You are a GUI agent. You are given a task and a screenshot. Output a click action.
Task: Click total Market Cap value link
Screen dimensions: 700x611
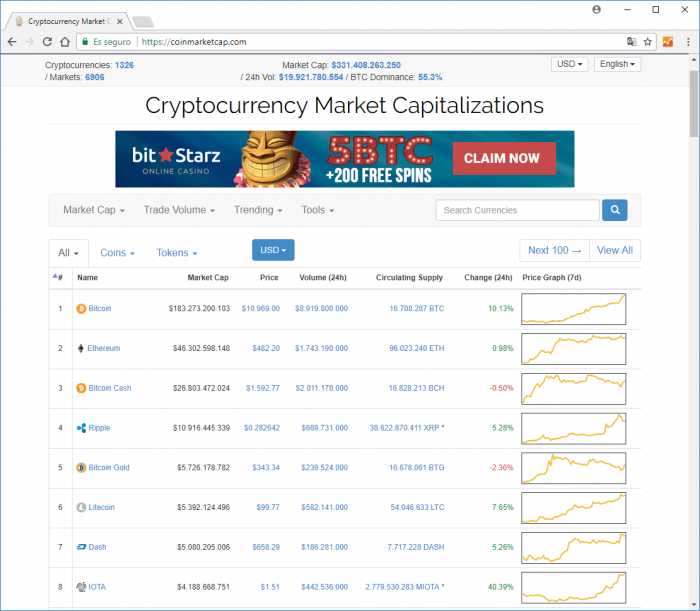[x=366, y=65]
